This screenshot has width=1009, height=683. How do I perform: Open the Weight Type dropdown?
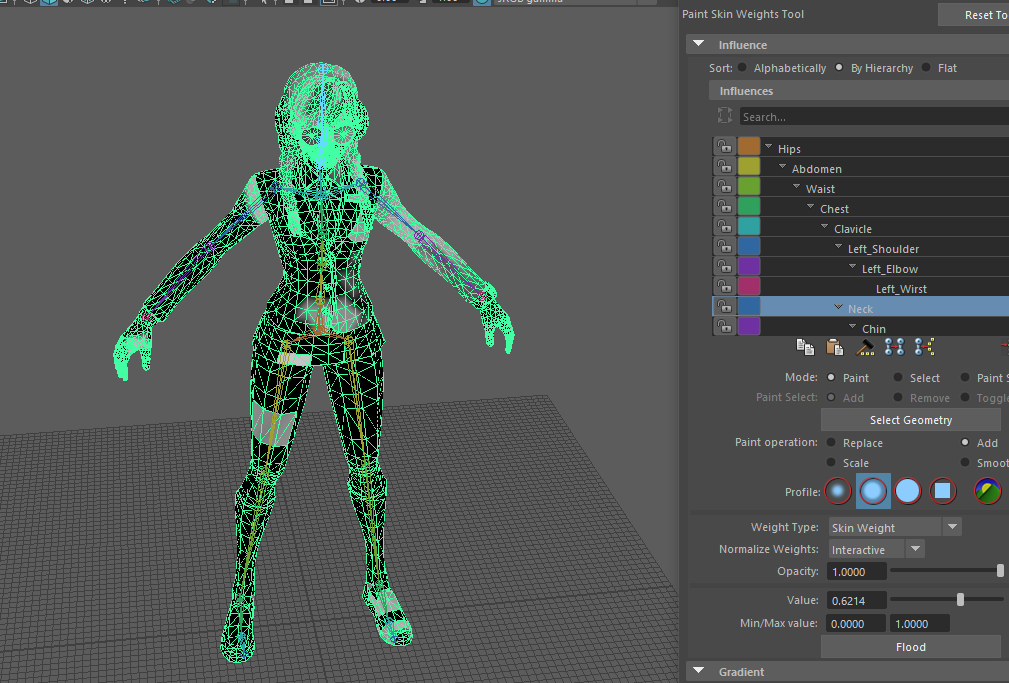[x=953, y=526]
